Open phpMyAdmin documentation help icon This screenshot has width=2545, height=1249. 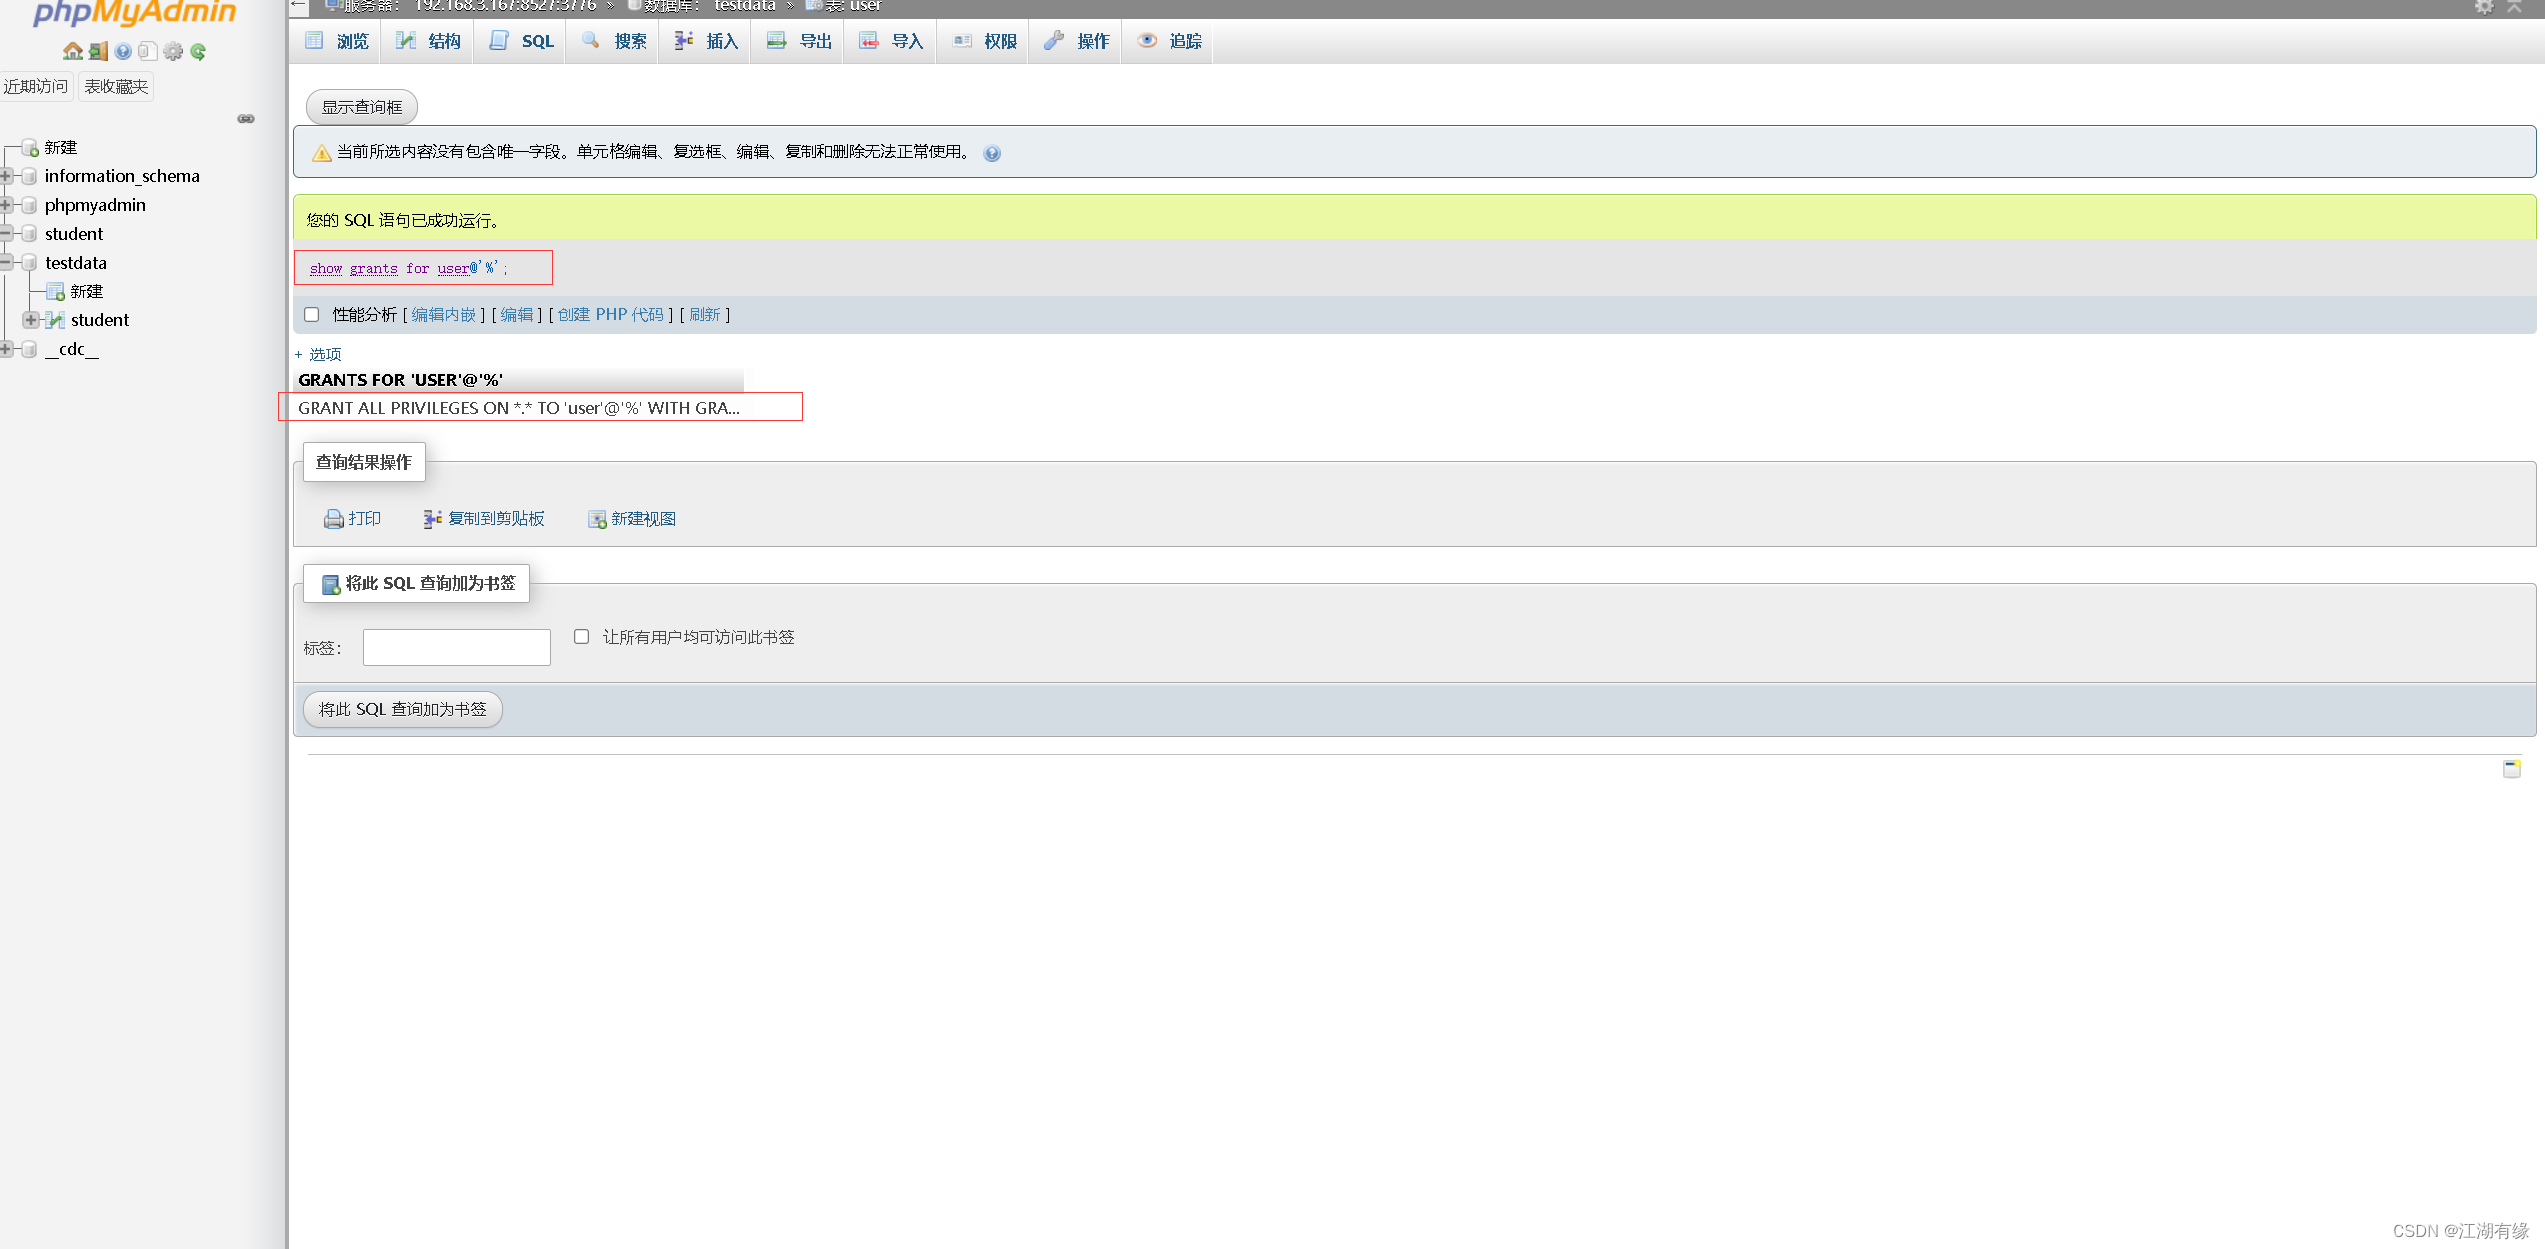coord(123,51)
